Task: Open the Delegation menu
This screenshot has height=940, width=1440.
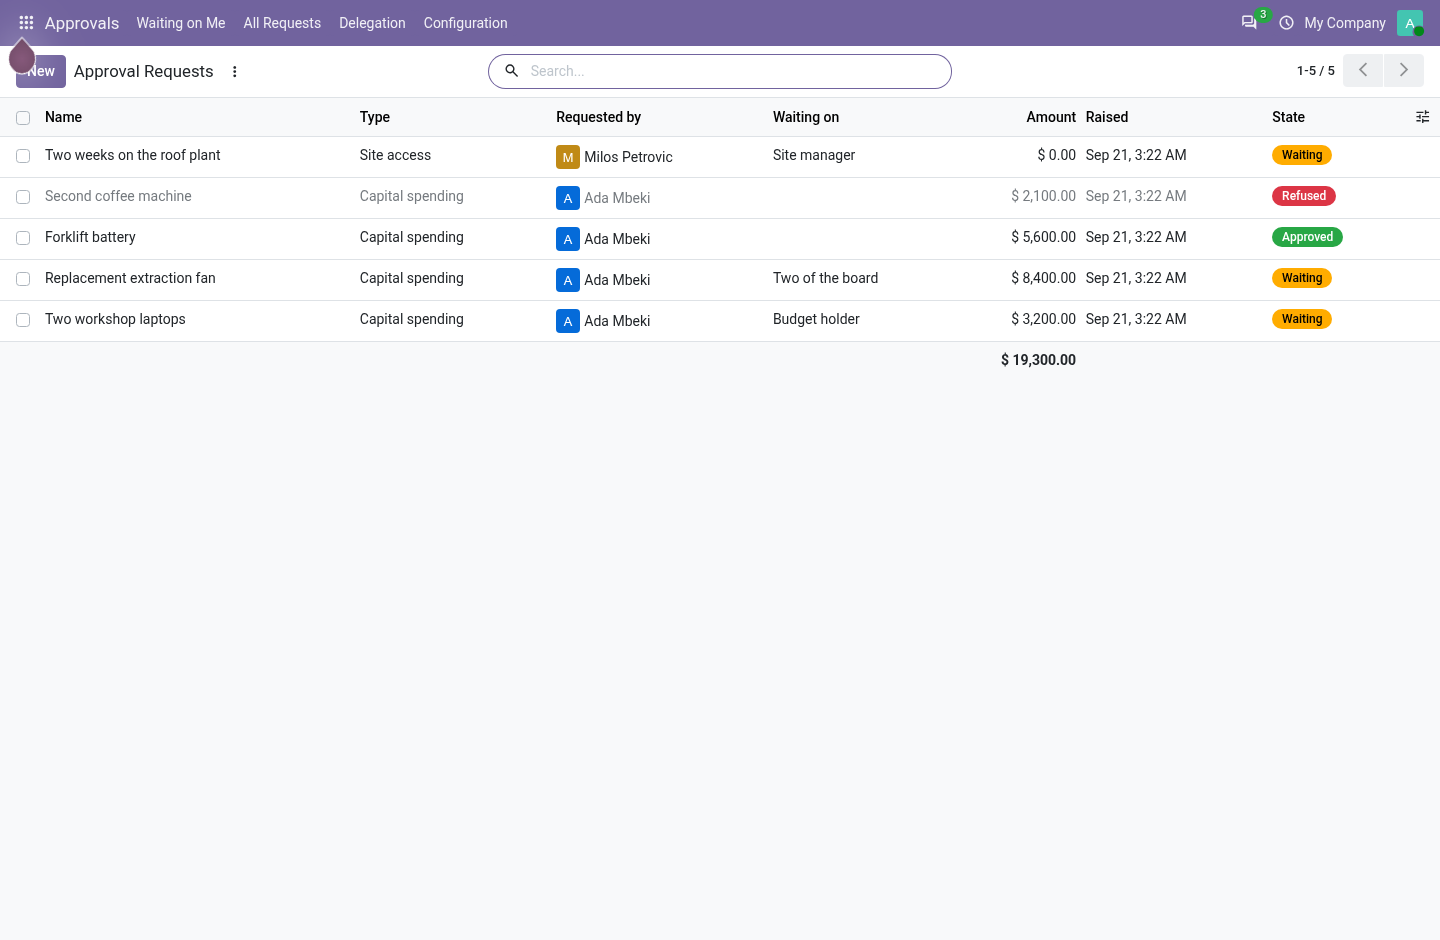Action: click(x=372, y=23)
